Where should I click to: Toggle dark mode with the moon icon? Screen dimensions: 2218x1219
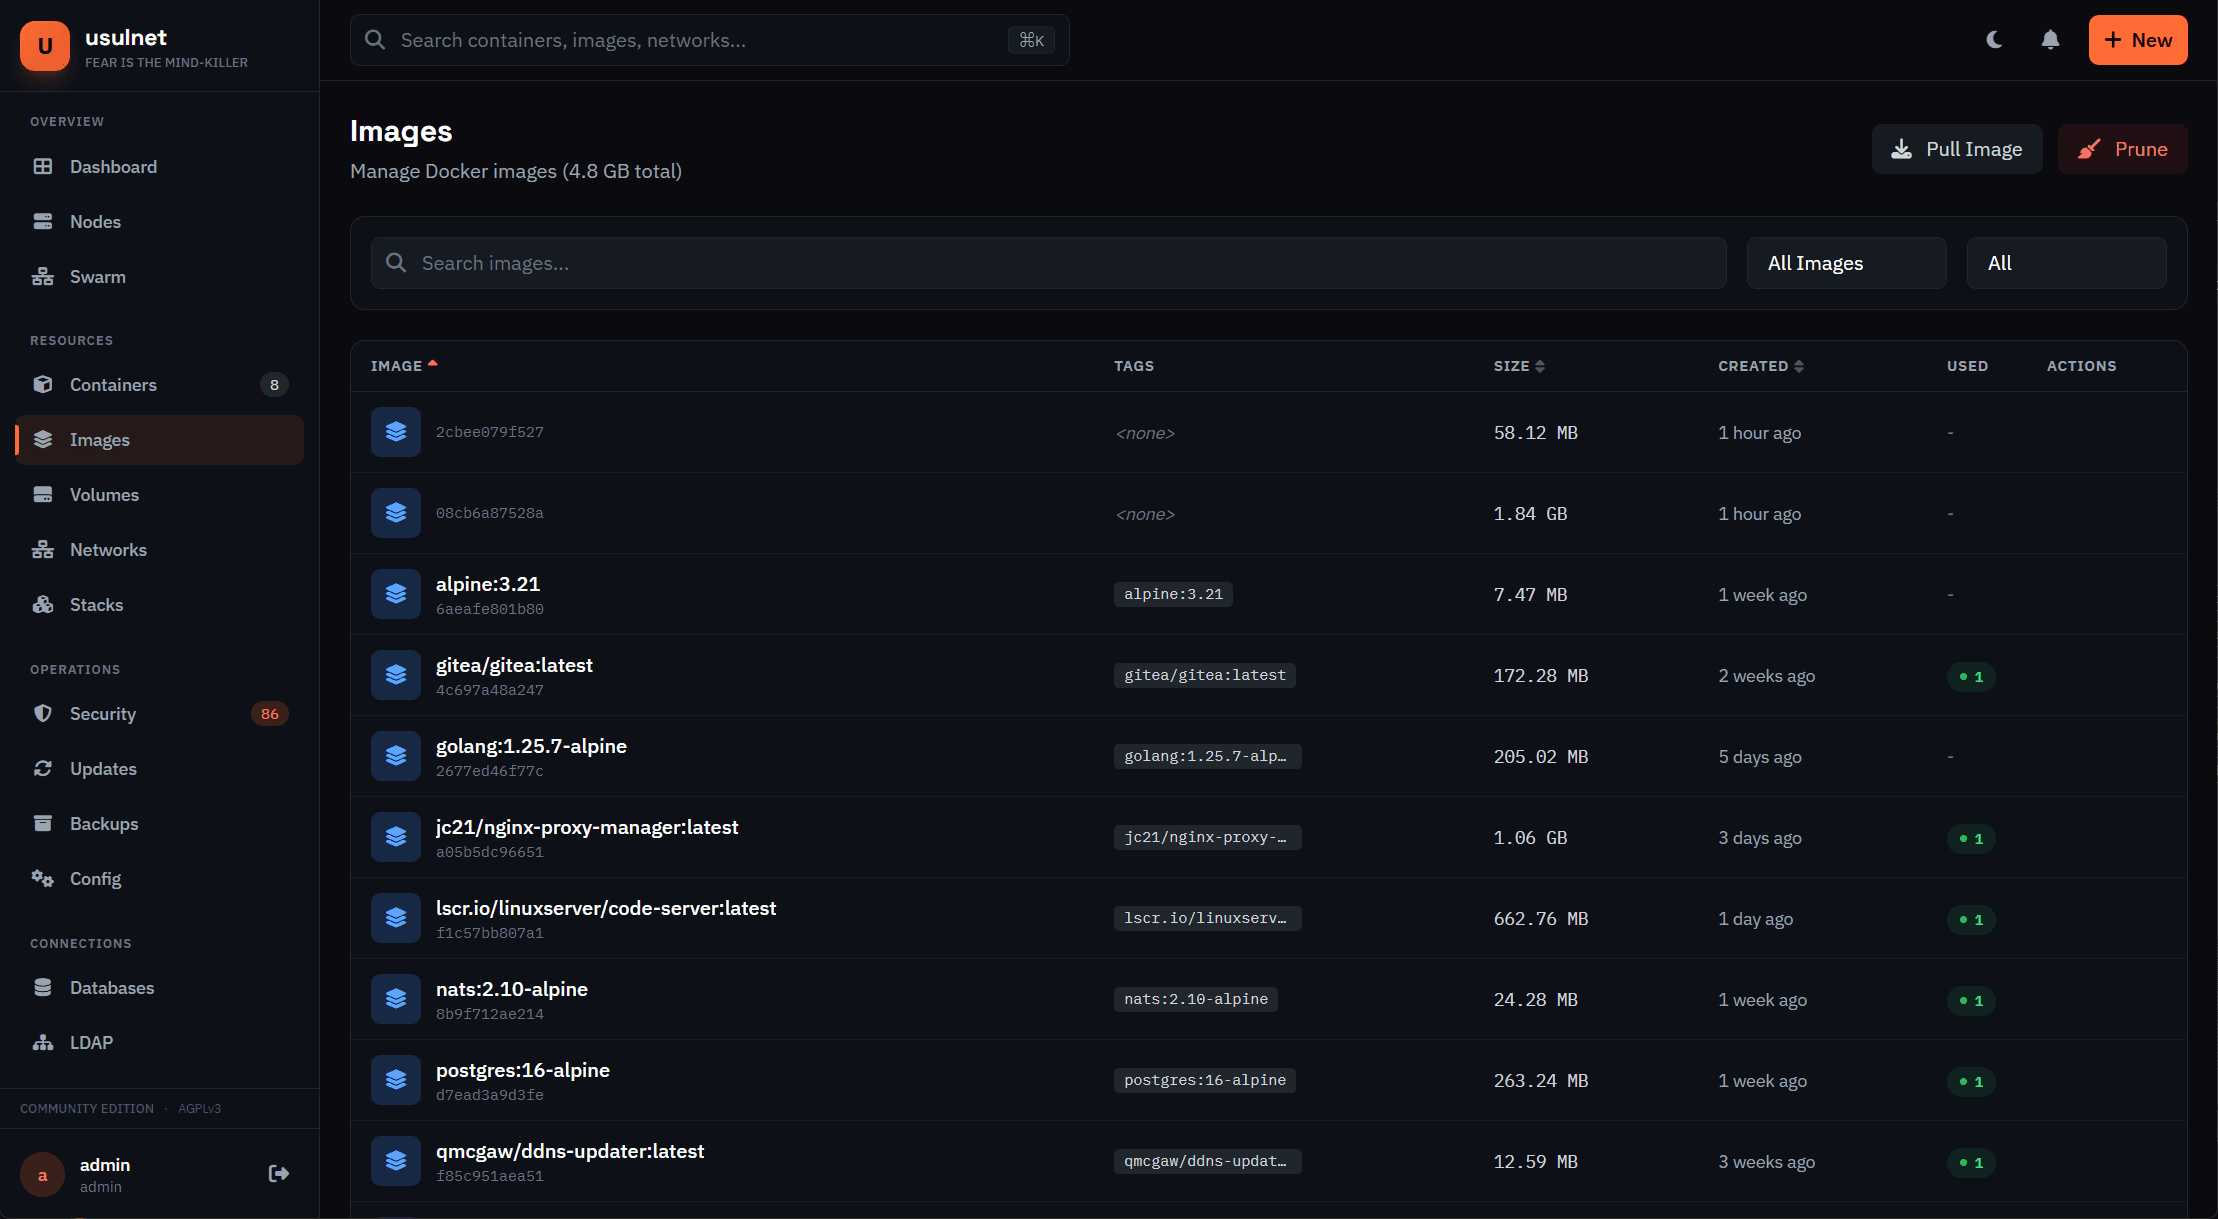pyautogui.click(x=1994, y=40)
